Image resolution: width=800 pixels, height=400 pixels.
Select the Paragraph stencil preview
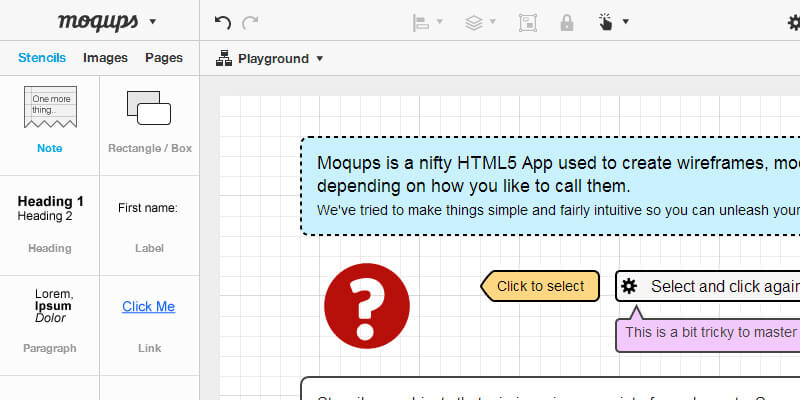coord(53,306)
